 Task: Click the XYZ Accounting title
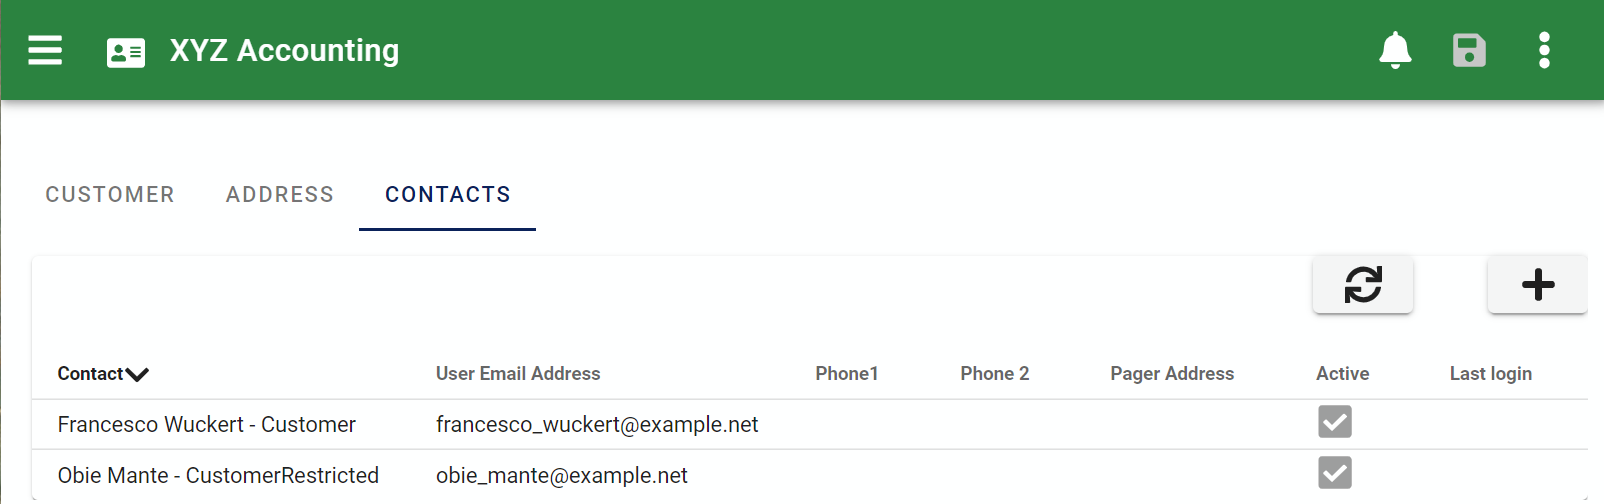tap(284, 50)
